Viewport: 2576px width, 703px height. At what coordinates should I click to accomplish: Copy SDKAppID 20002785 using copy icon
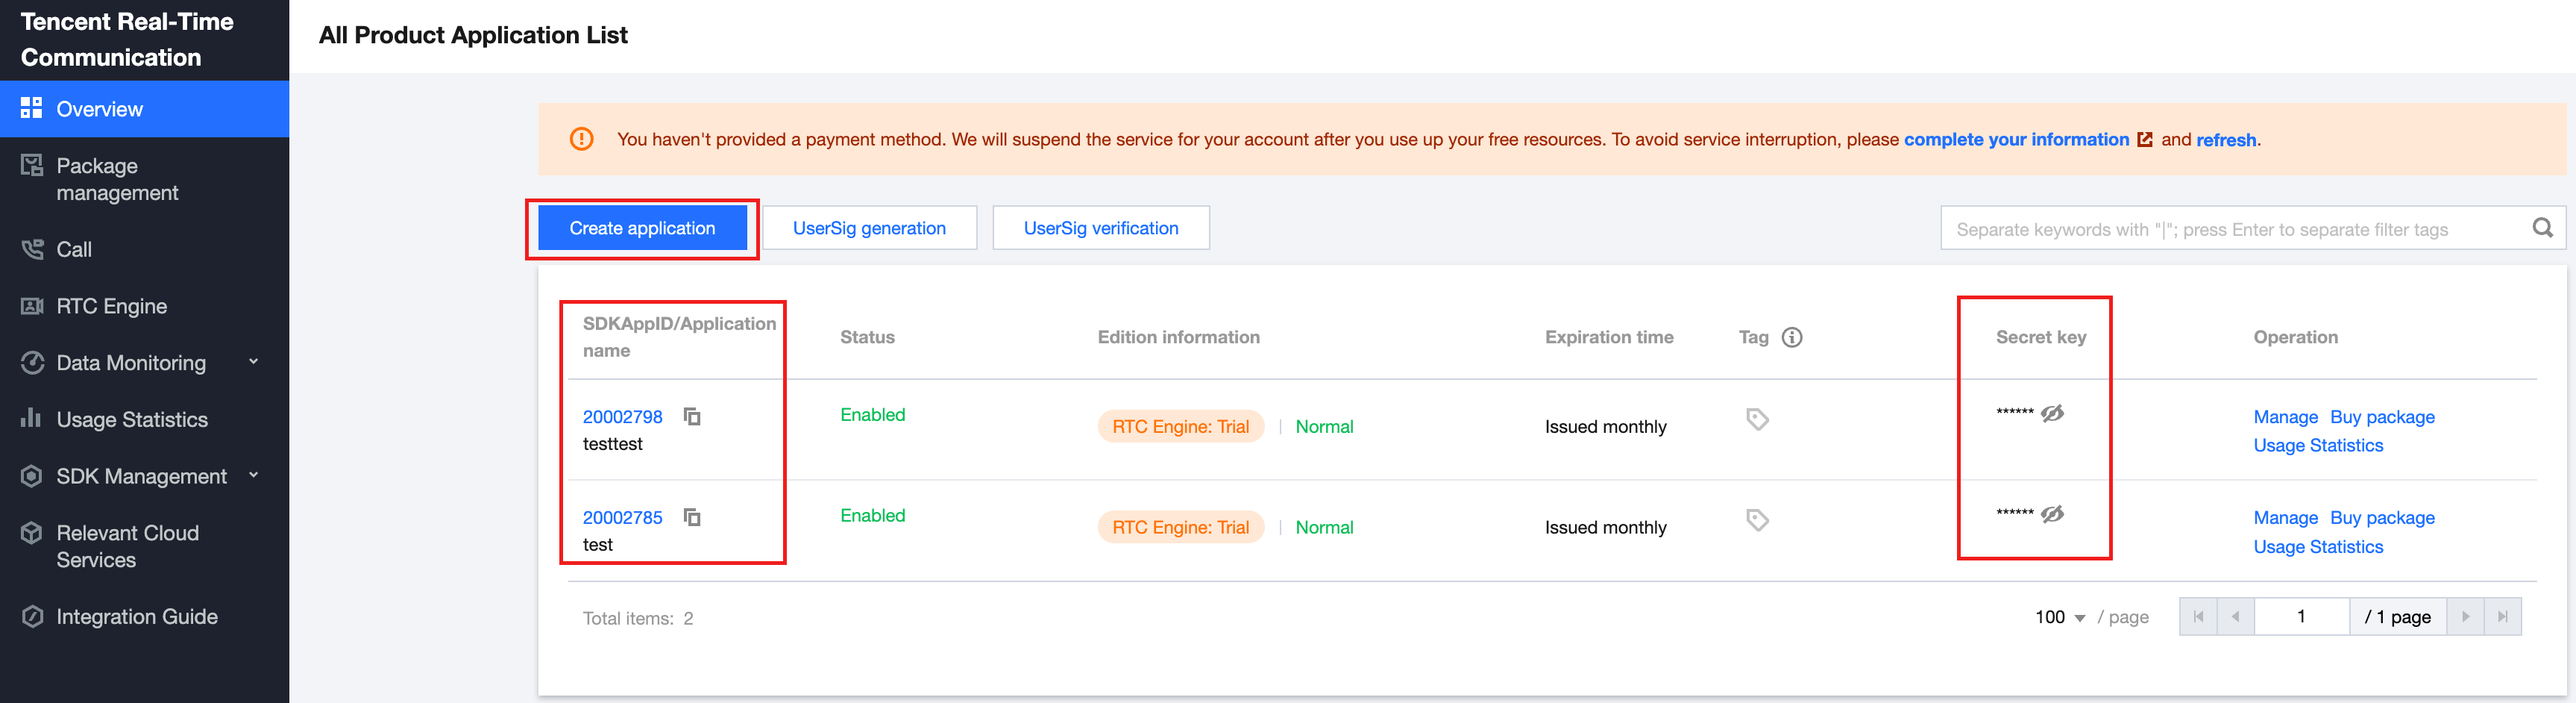click(x=691, y=517)
